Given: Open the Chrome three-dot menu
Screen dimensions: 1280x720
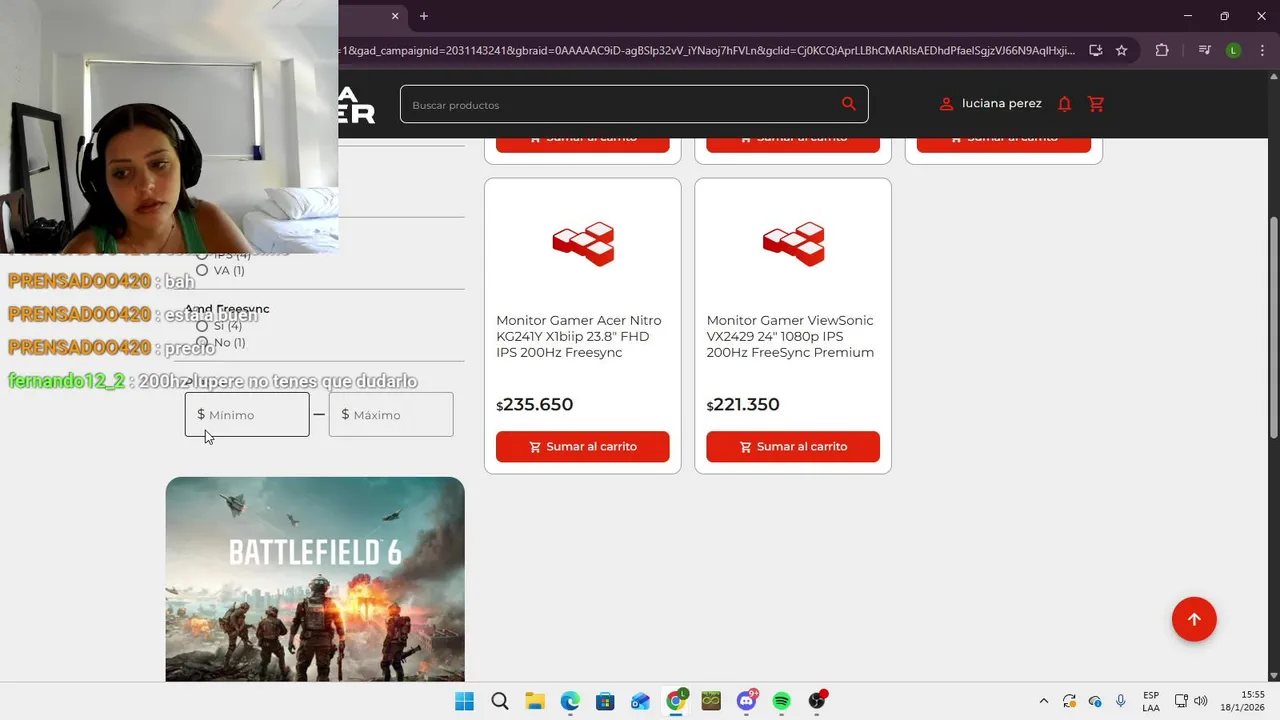Looking at the screenshot, I should click(1261, 50).
